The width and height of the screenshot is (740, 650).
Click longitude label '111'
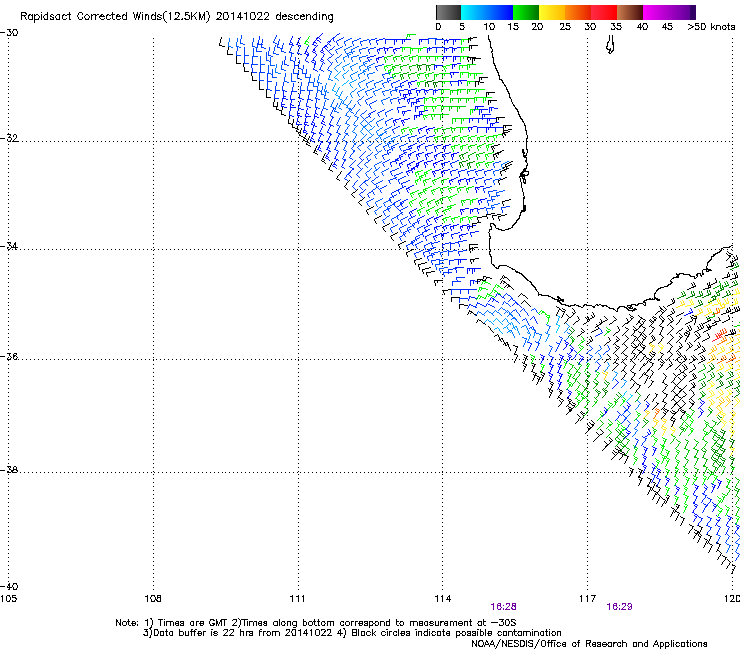pyautogui.click(x=297, y=599)
